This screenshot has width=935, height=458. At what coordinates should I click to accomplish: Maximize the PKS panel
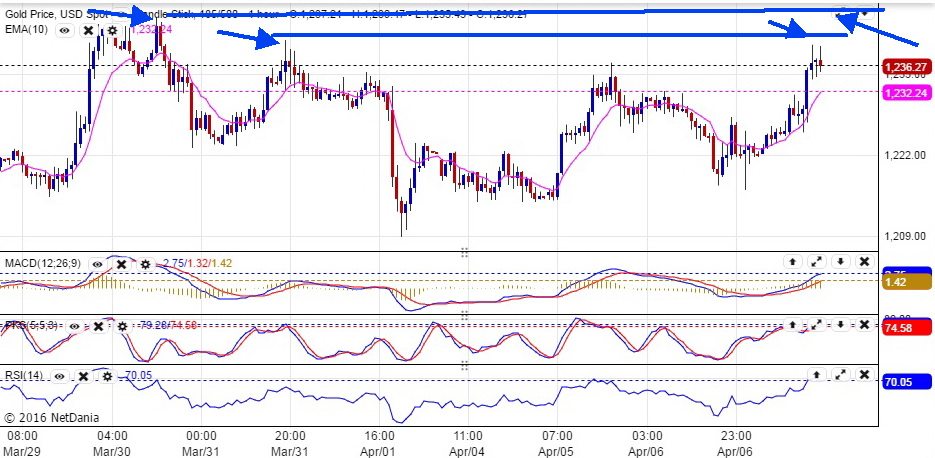pyautogui.click(x=816, y=324)
